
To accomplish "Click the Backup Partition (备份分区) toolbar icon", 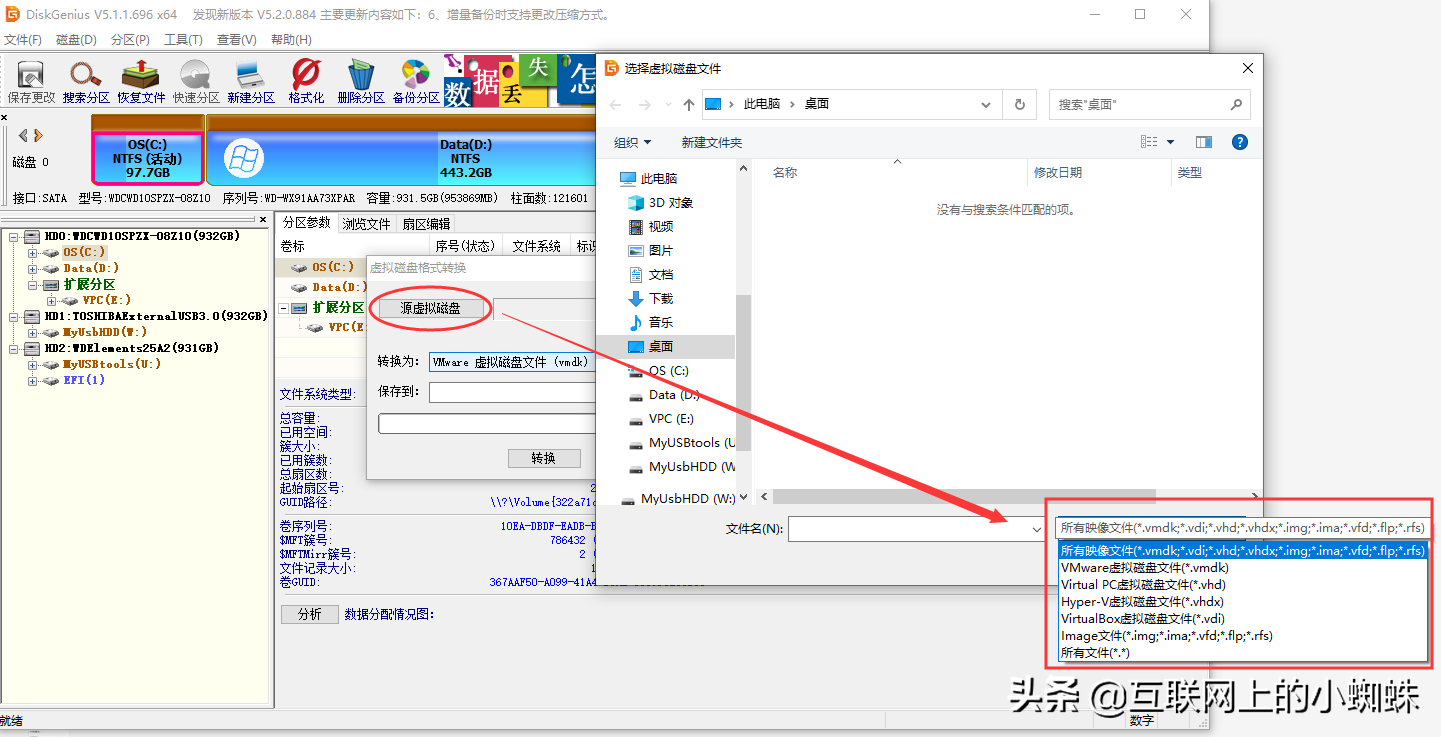I will (416, 82).
